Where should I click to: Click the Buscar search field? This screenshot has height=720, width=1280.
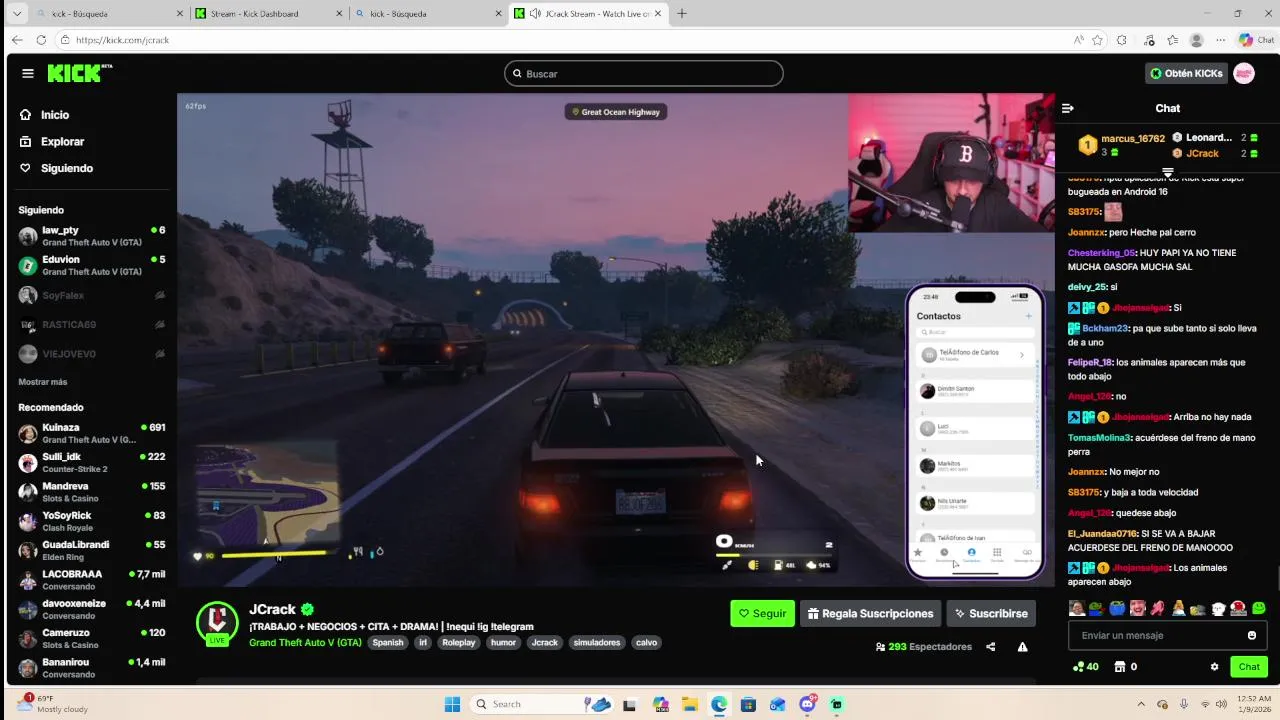pos(644,73)
